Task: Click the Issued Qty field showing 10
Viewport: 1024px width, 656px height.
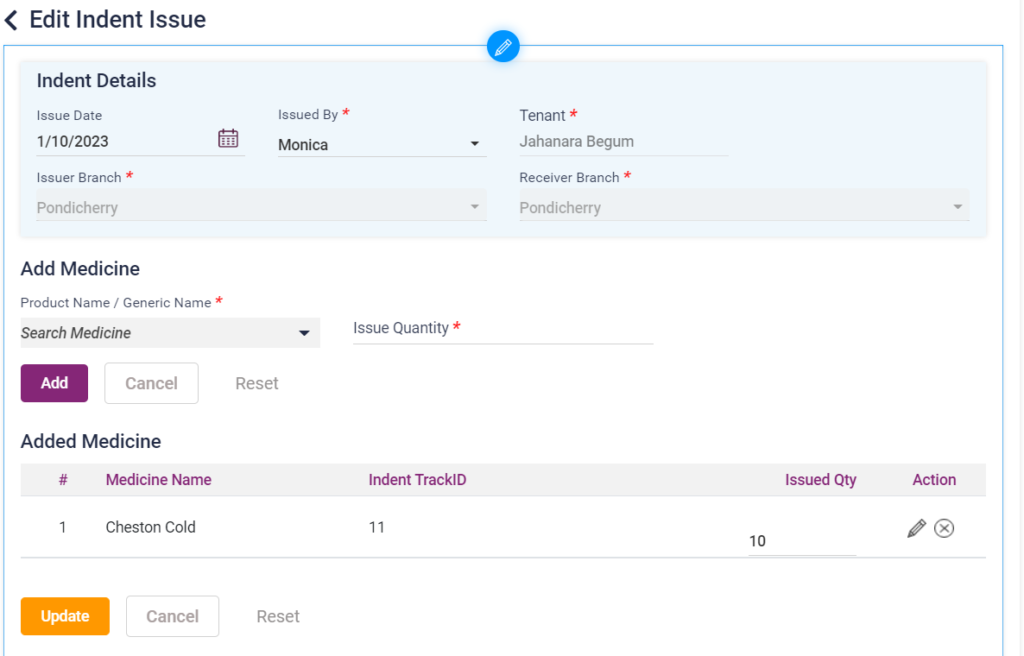Action: point(801,541)
